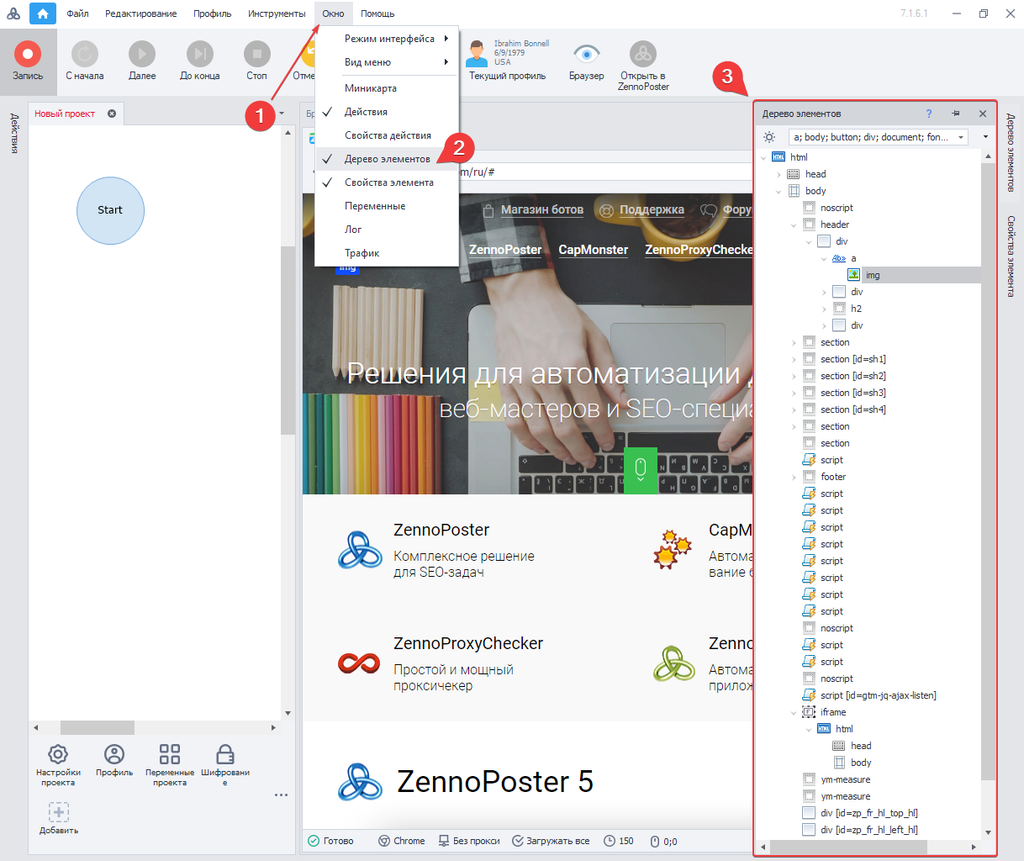Screen dimensions: 1024x861
Task: Click the Переменные проекта grid icon
Action: [170, 755]
